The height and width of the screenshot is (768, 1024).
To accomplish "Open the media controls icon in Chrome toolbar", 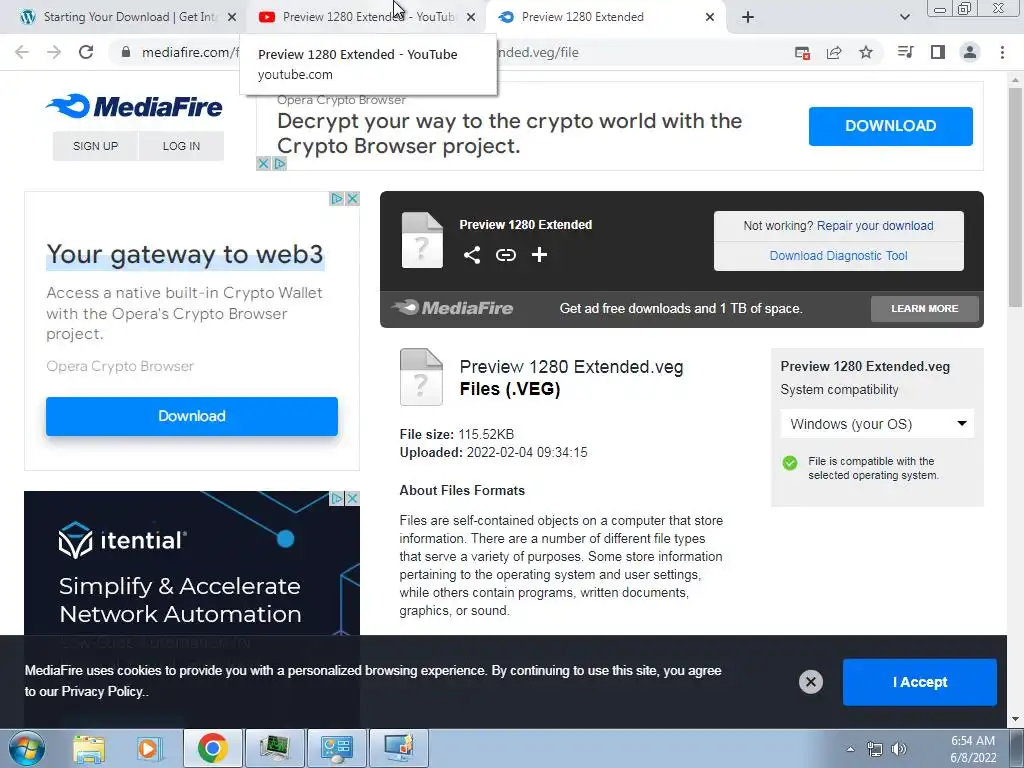I will point(905,52).
